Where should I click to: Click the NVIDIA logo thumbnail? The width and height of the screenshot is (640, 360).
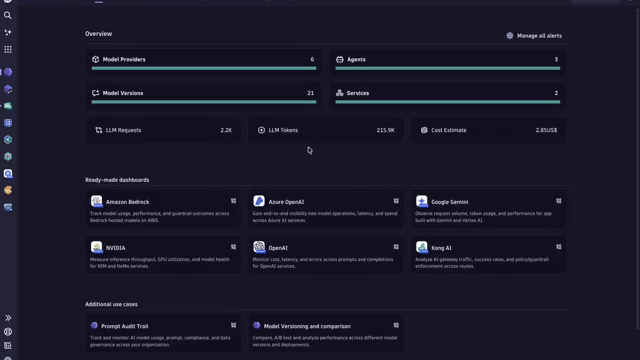[x=97, y=247]
